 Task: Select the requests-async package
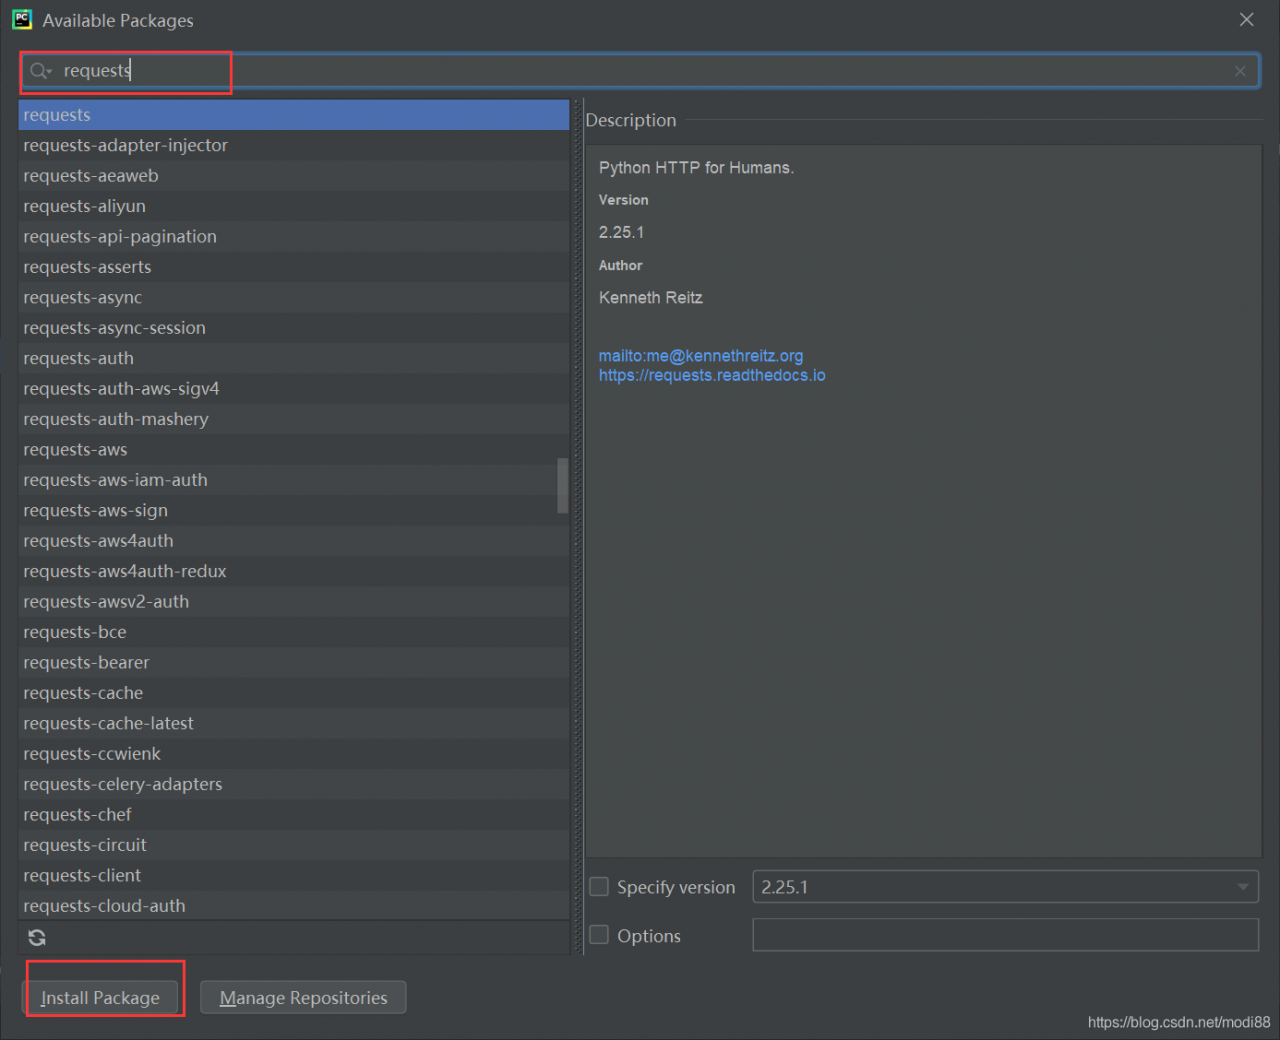click(x=294, y=298)
